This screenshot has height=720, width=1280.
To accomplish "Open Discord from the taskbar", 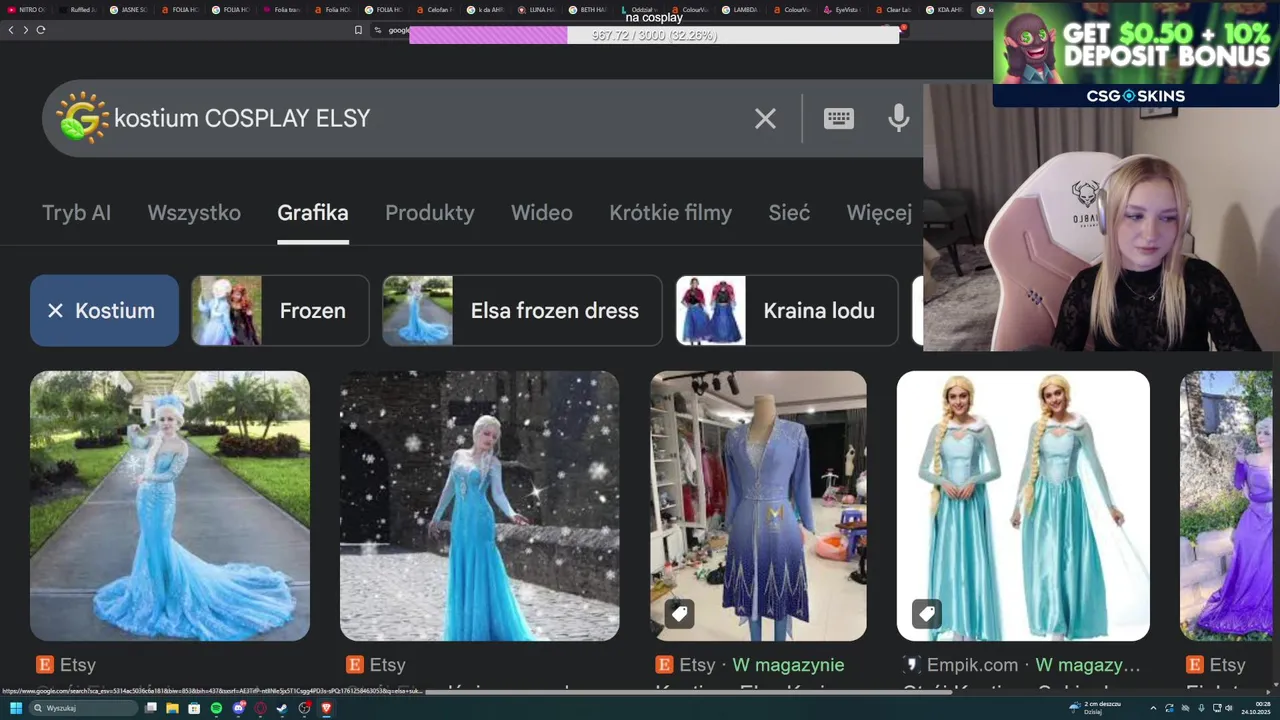I will [x=239, y=708].
